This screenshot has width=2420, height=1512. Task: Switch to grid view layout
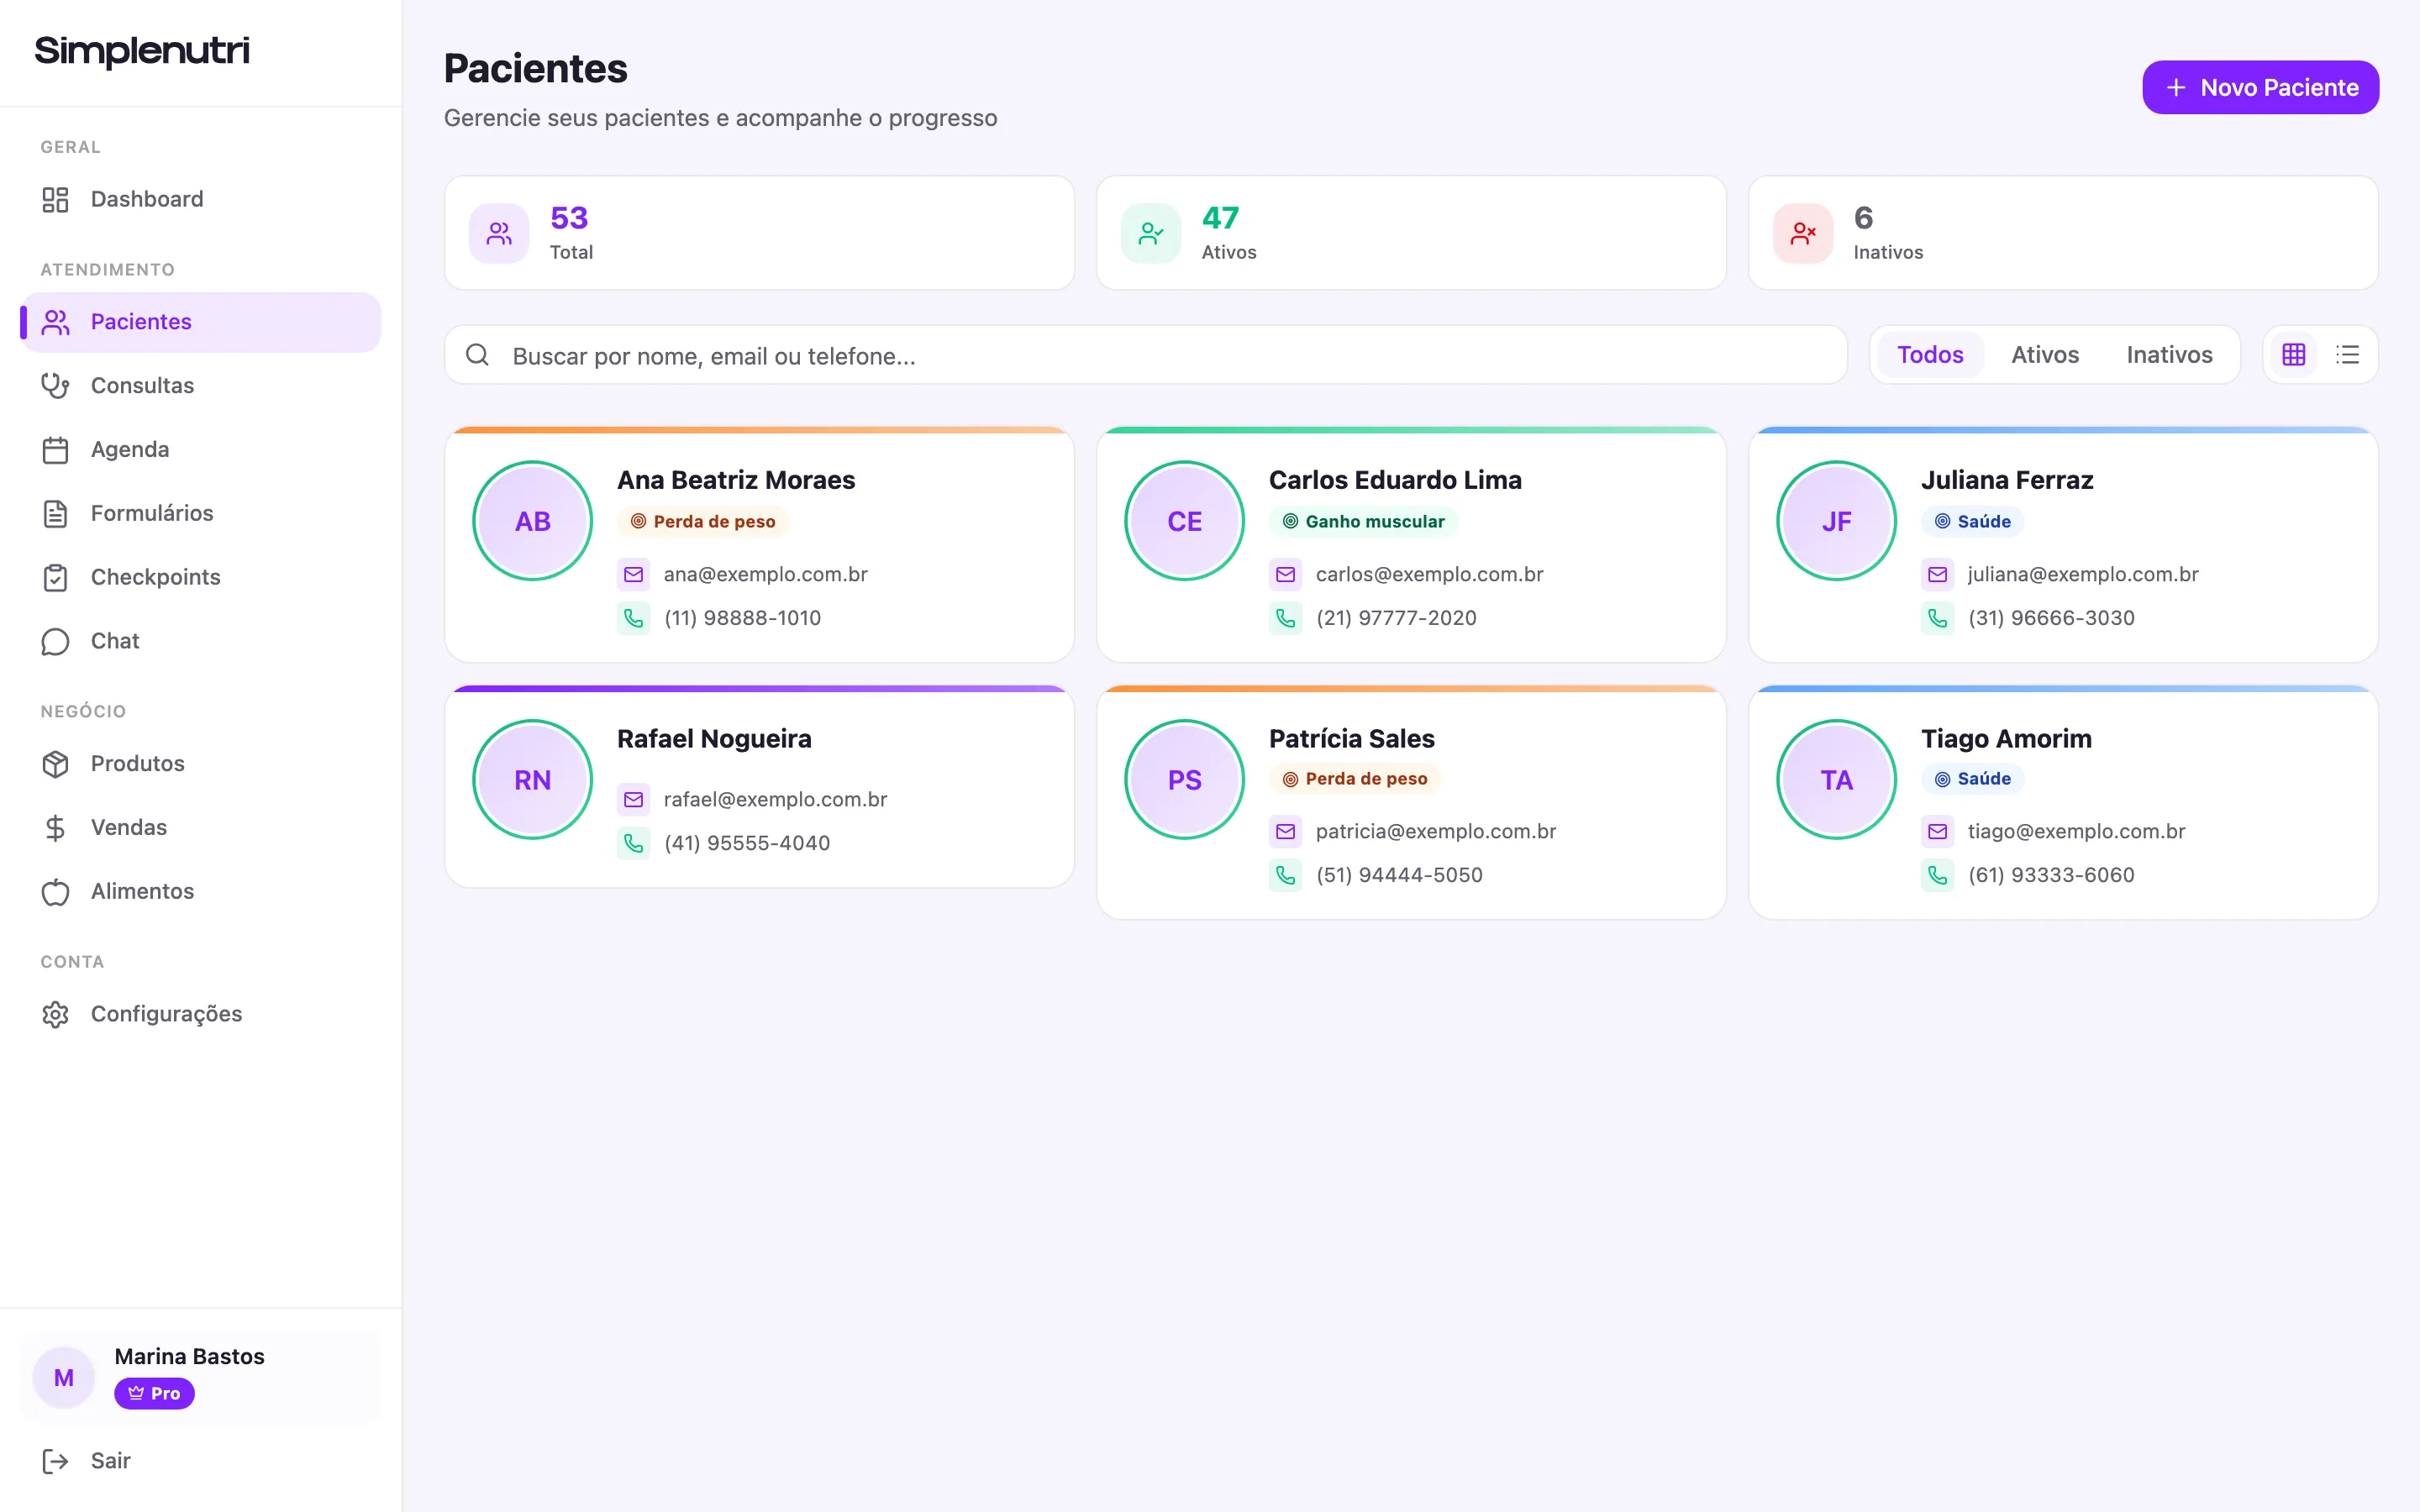[x=2294, y=355]
